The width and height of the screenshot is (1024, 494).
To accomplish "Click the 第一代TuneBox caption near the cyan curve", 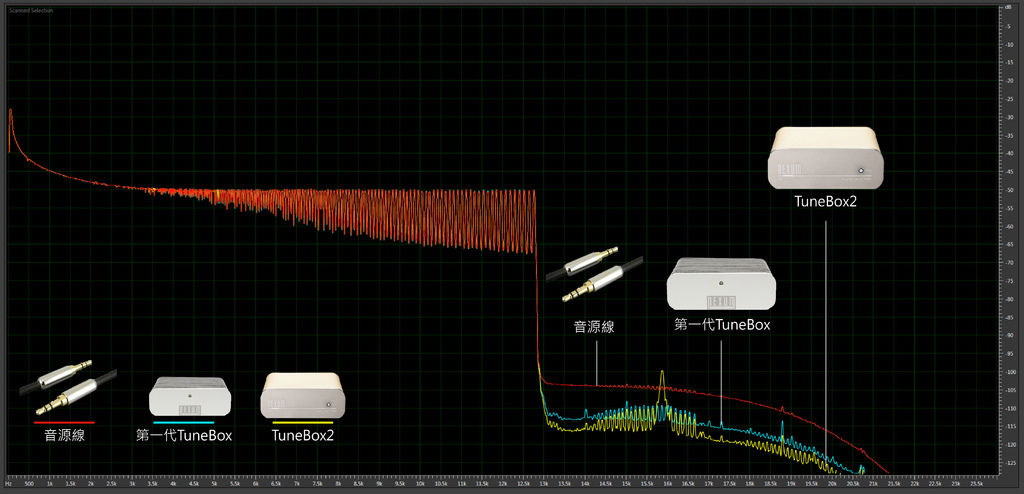I will [722, 324].
